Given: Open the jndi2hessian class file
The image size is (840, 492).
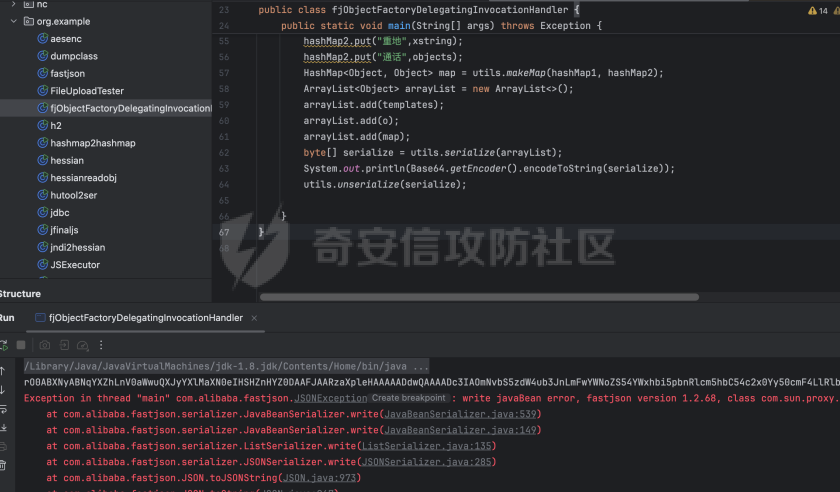Looking at the screenshot, I should click(x=78, y=248).
